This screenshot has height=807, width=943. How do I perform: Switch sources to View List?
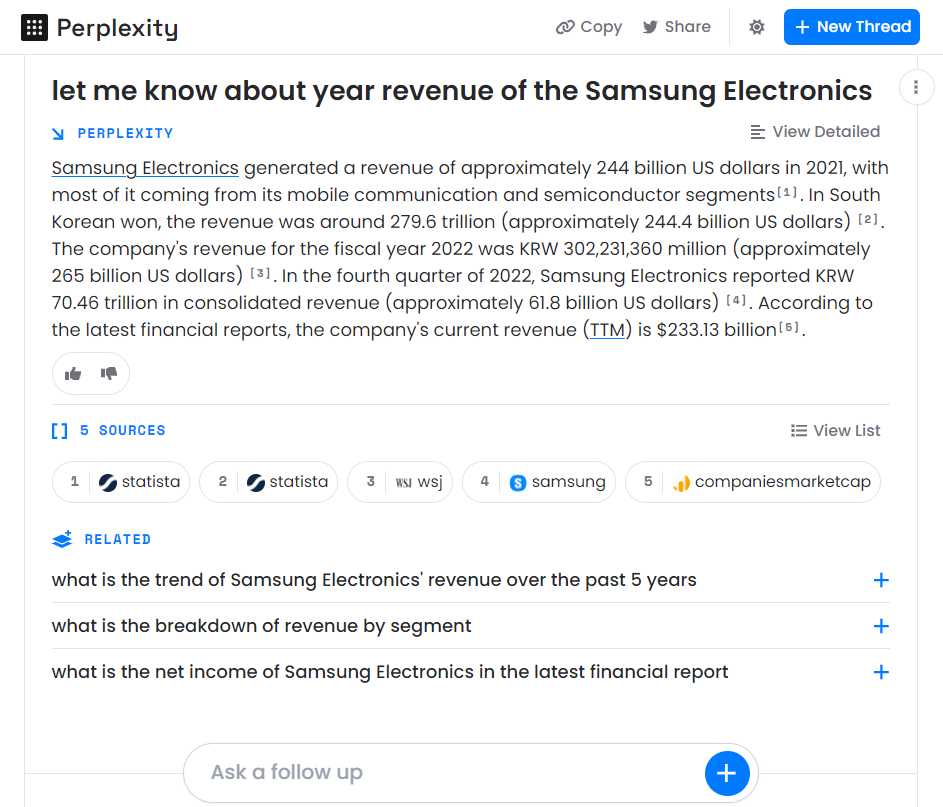coord(835,431)
